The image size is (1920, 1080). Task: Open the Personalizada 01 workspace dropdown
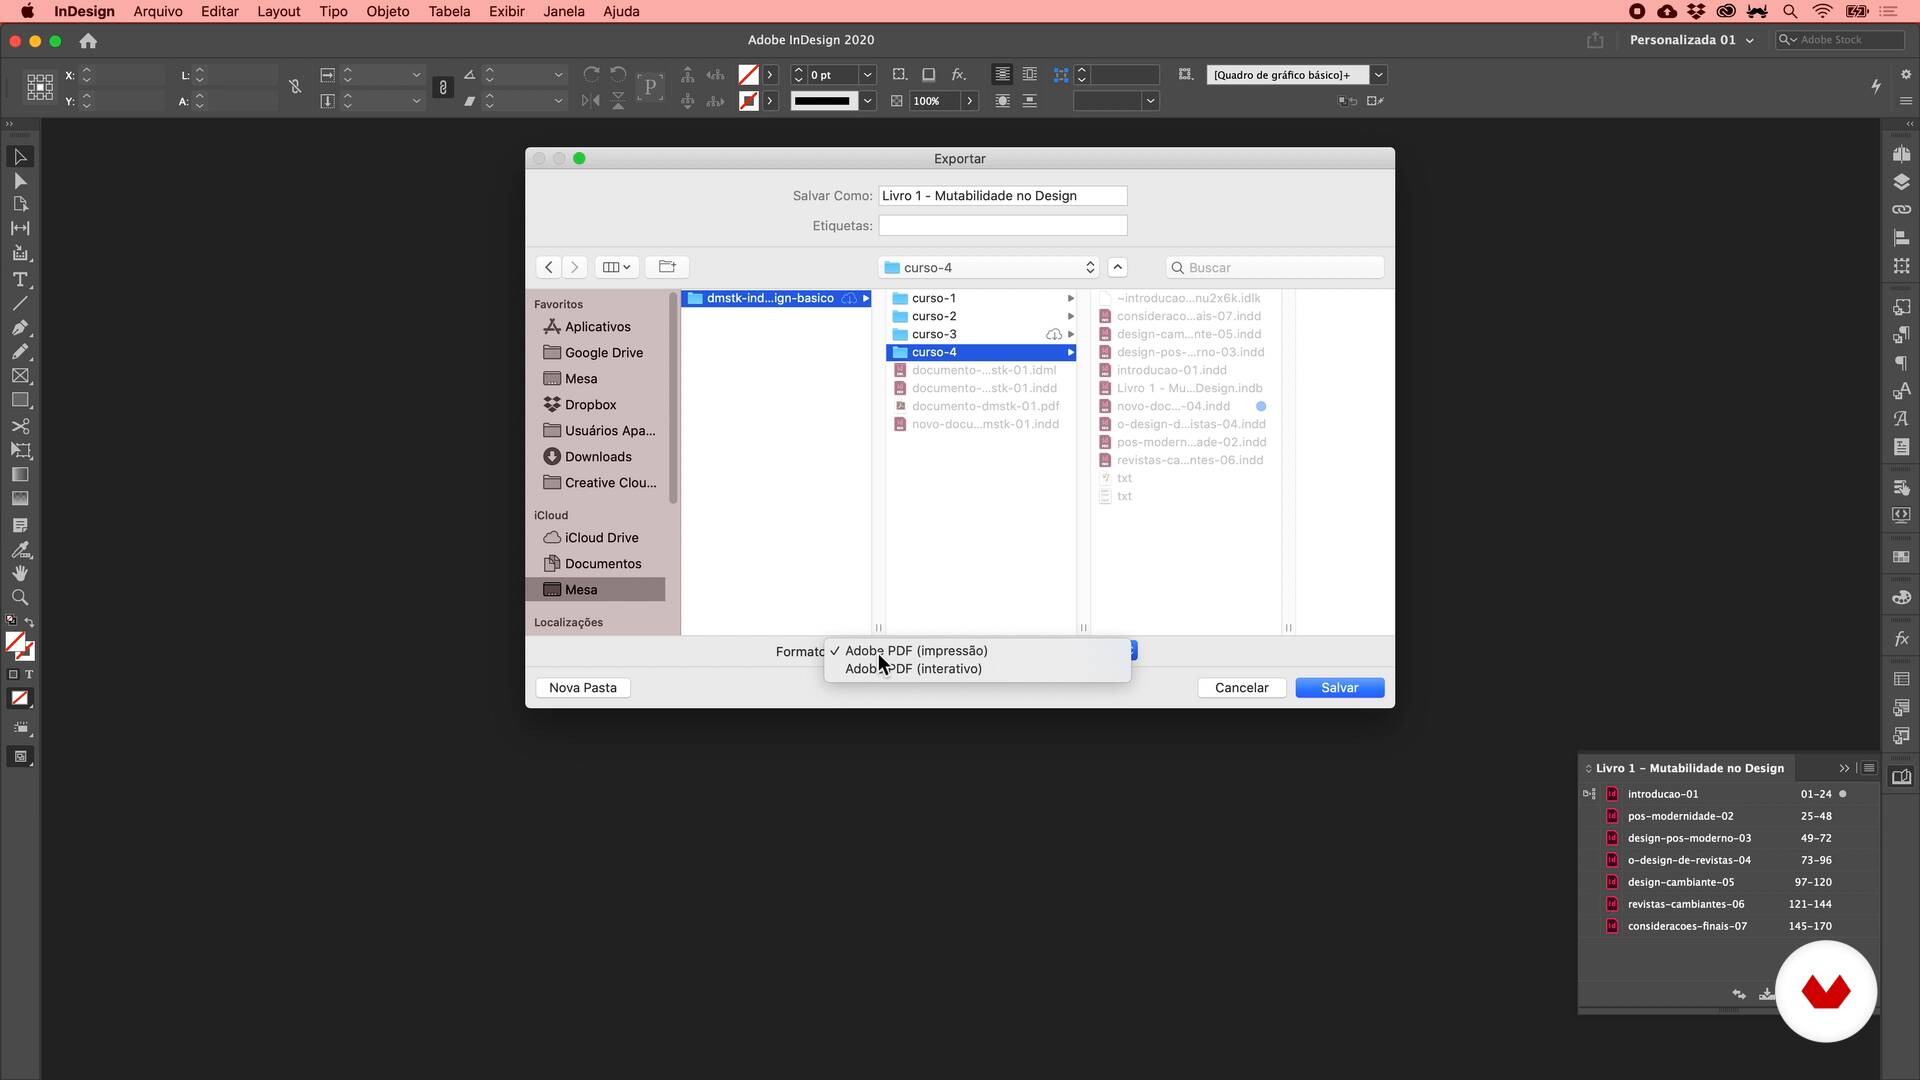pos(1691,40)
